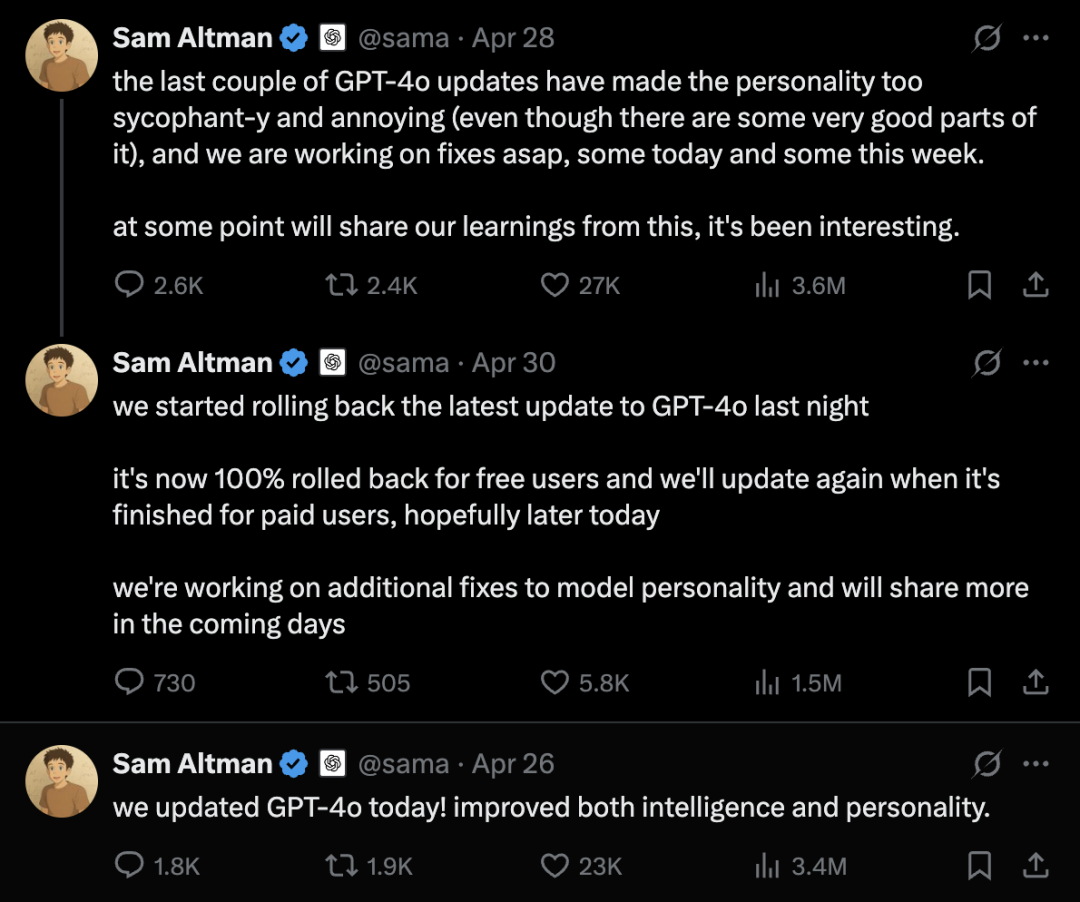Share the Apr 28 tweet
The width and height of the screenshot is (1080, 902).
click(x=1035, y=284)
